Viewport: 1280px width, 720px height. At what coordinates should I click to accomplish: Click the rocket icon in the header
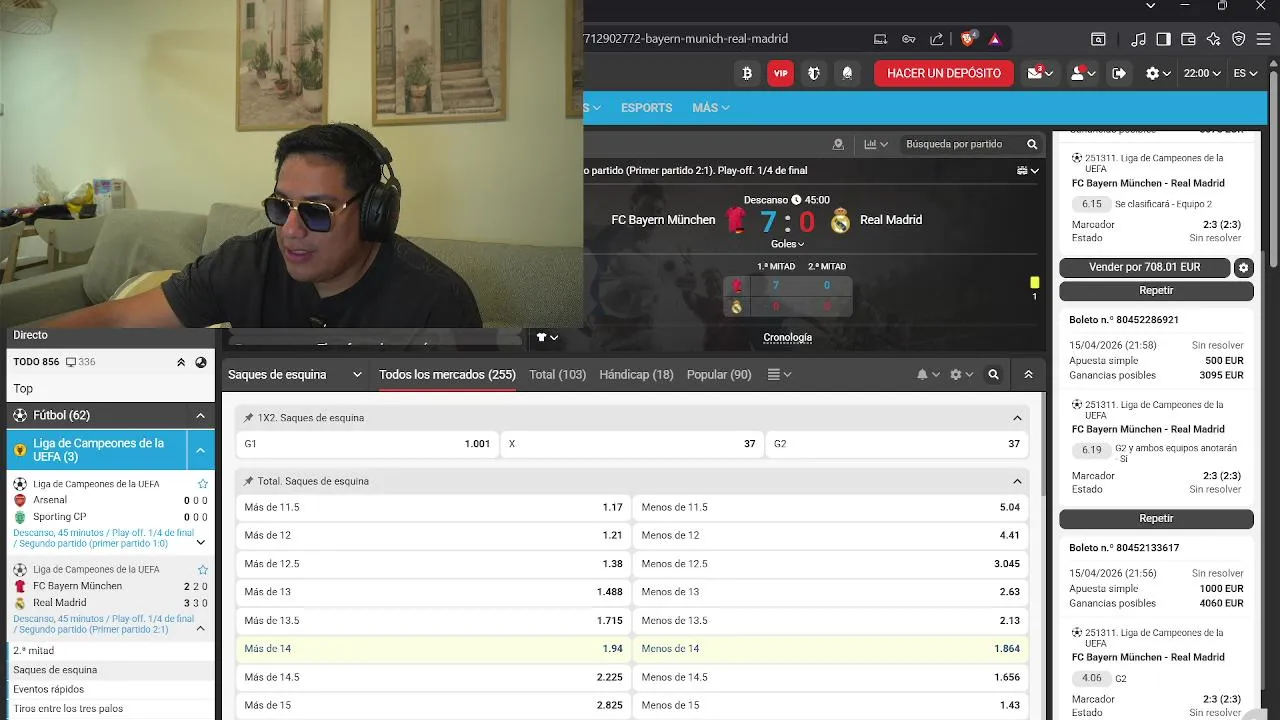847,73
